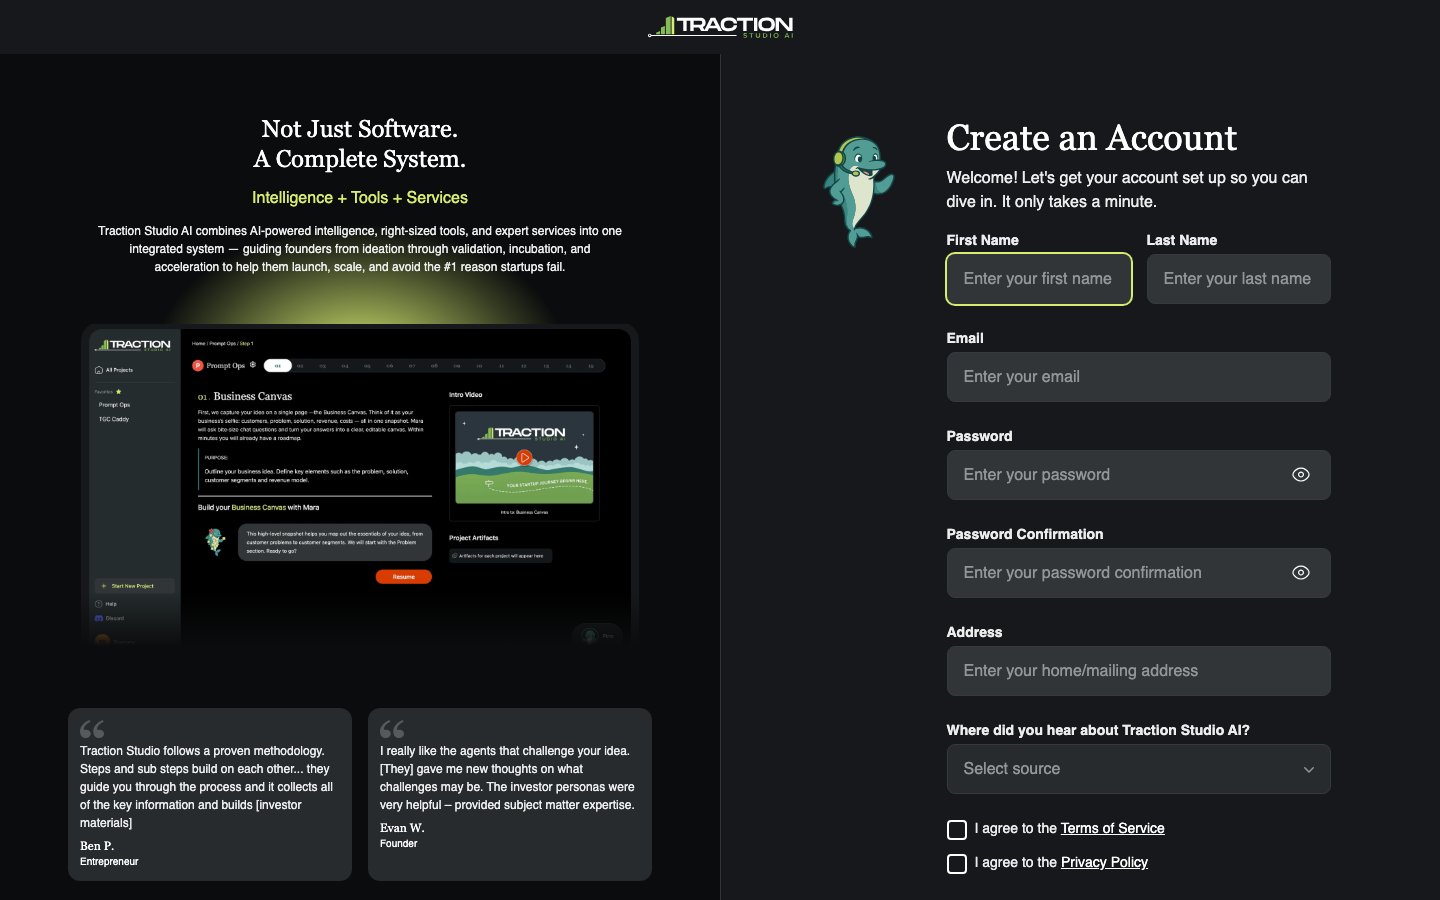Click 'Start New Project' in preview sidebar
Image resolution: width=1440 pixels, height=900 pixels.
click(134, 586)
